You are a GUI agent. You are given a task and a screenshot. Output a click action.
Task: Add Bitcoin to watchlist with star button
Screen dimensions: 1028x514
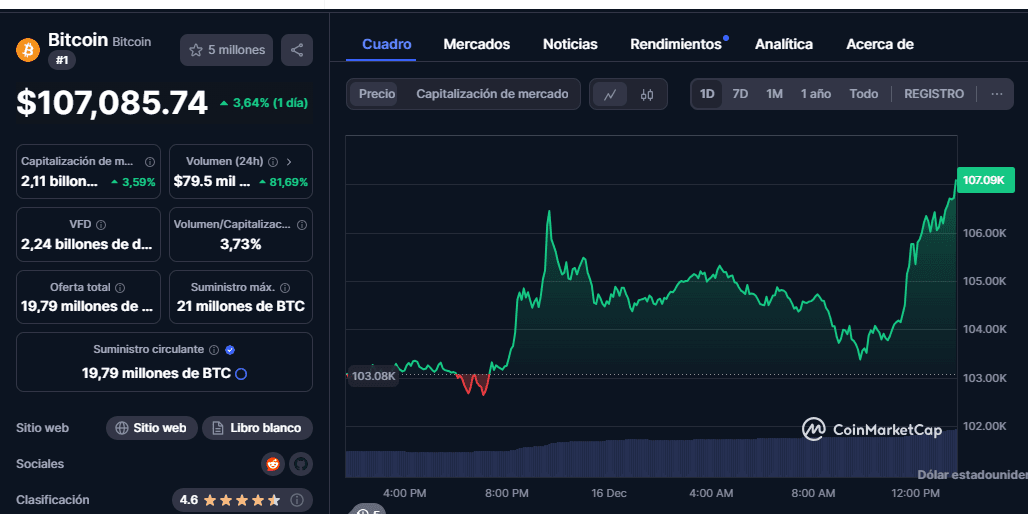227,50
